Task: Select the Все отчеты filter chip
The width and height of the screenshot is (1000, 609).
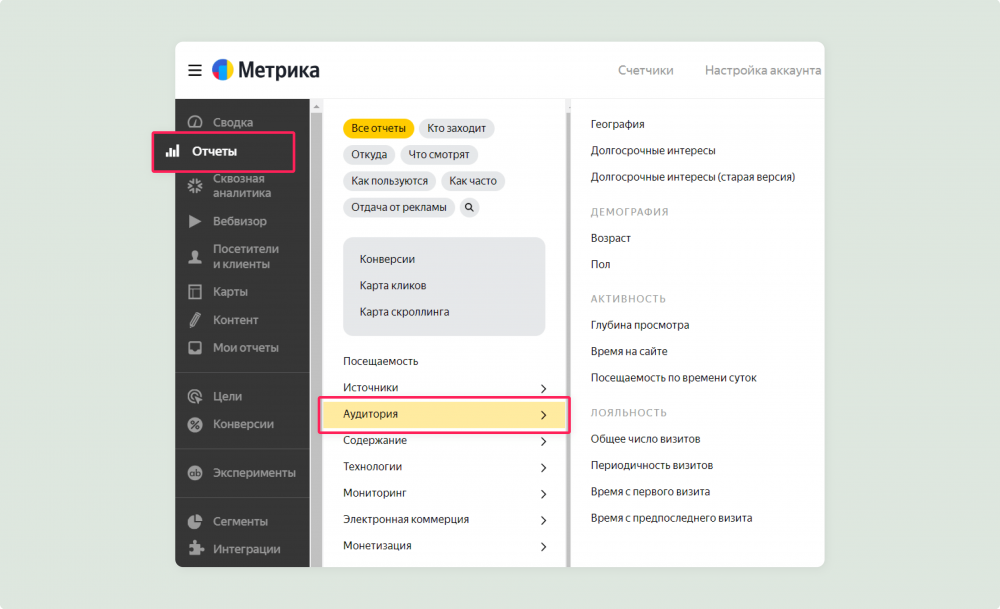Action: (378, 128)
